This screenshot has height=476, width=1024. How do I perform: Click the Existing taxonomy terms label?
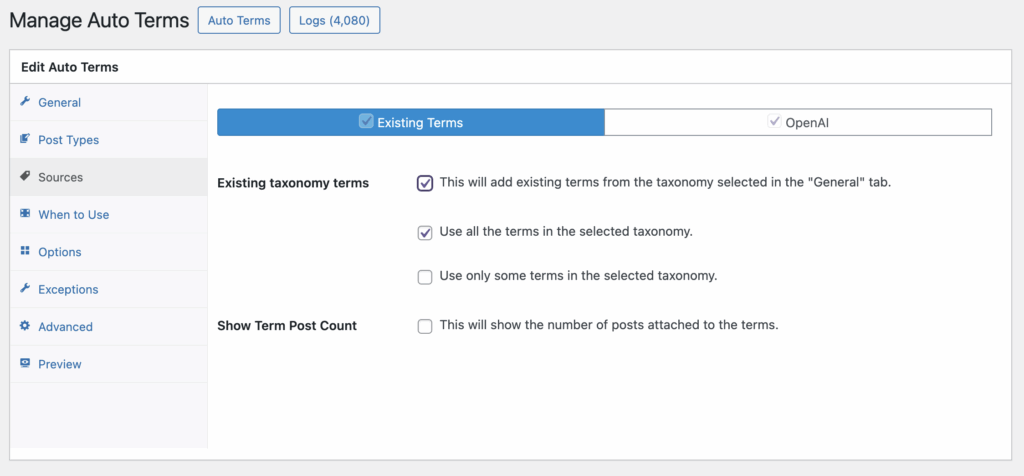click(x=293, y=183)
